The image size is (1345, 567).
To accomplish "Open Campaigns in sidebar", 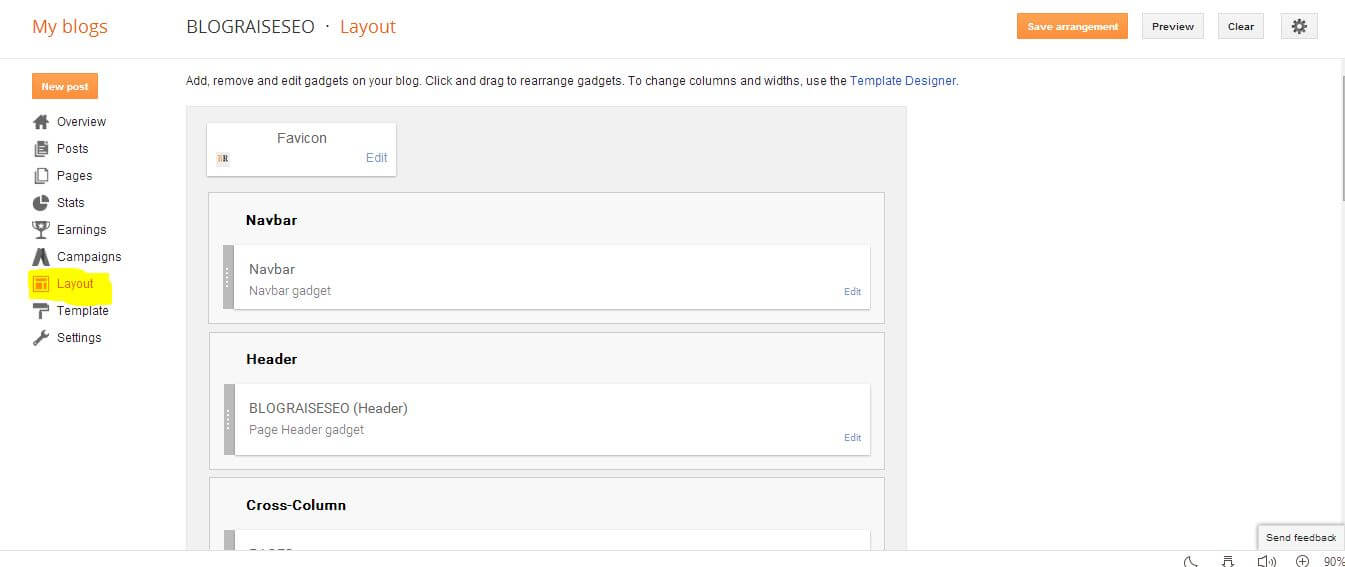I will click(x=89, y=257).
